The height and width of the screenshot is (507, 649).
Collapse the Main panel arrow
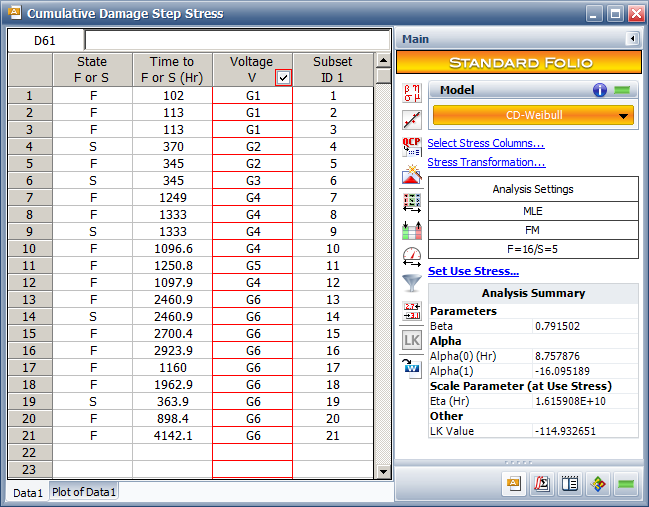(x=632, y=39)
